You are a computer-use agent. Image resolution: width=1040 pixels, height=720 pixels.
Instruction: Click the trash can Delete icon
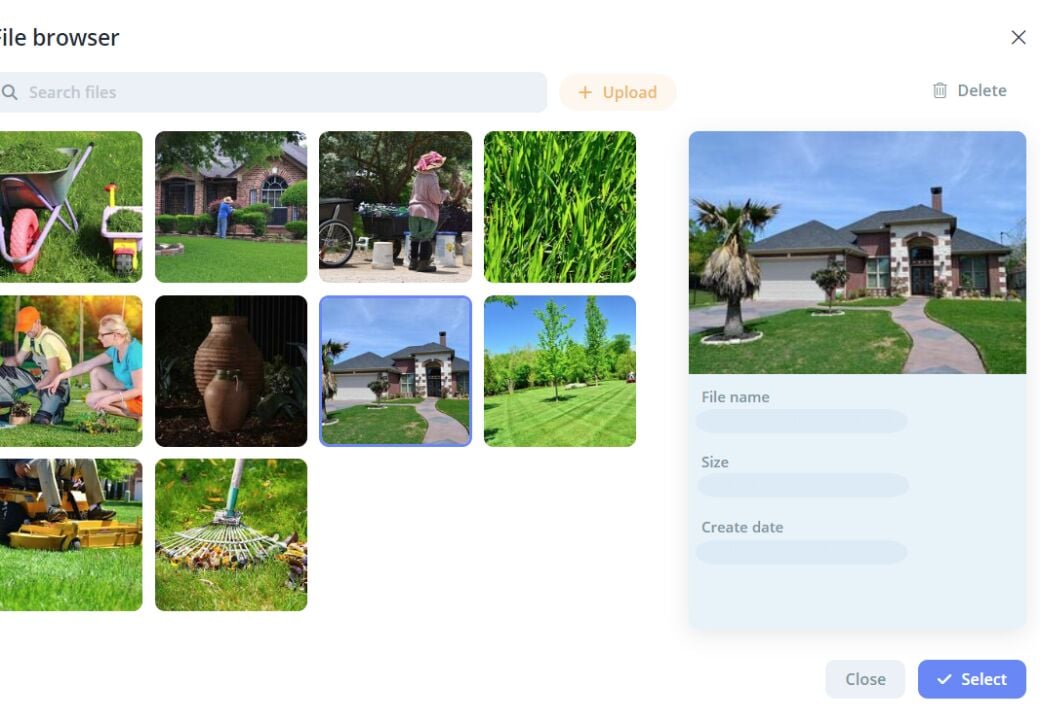[x=940, y=90]
